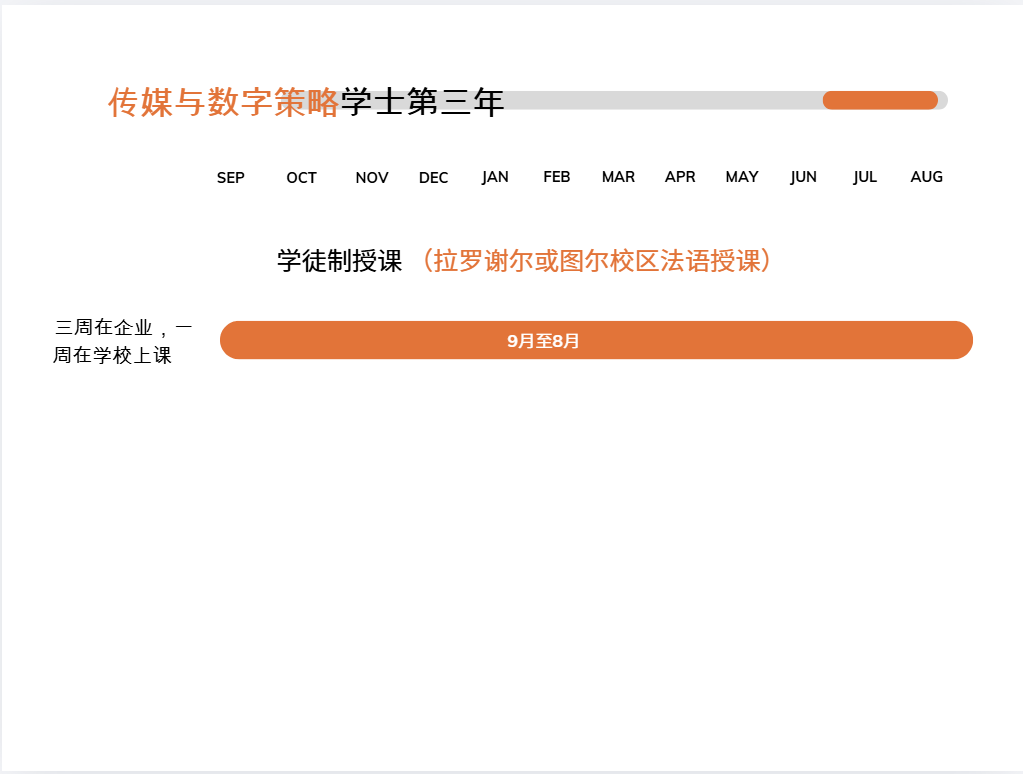Select the FEB month marker
The image size is (1023, 774).
[556, 177]
